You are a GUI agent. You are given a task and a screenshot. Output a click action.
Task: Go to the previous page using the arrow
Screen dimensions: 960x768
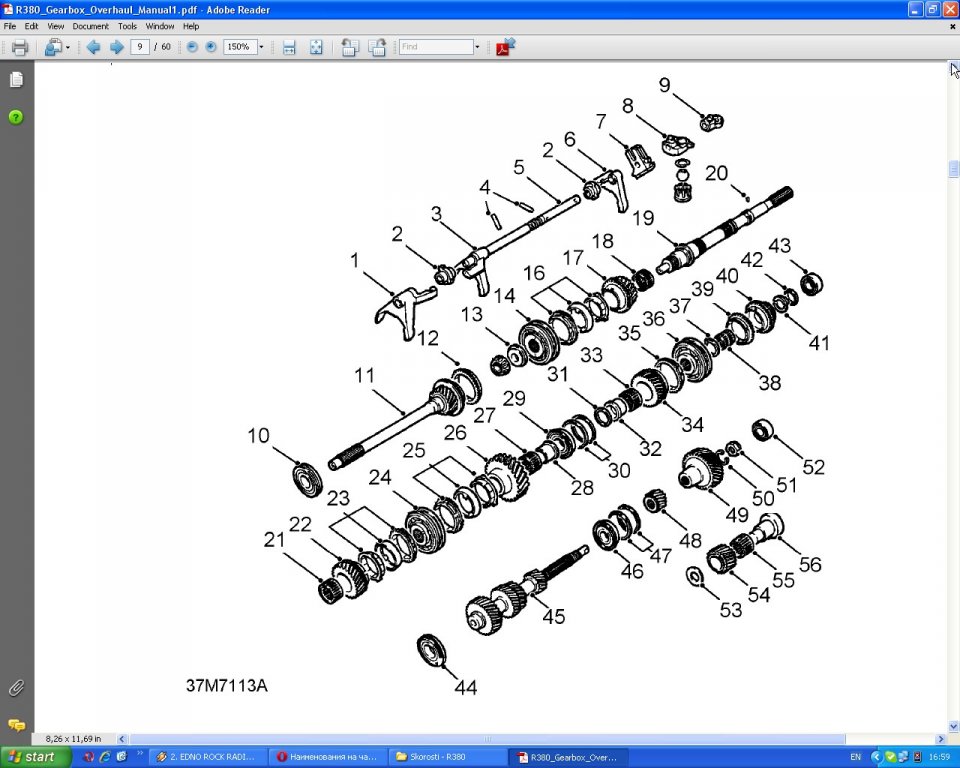click(x=93, y=47)
